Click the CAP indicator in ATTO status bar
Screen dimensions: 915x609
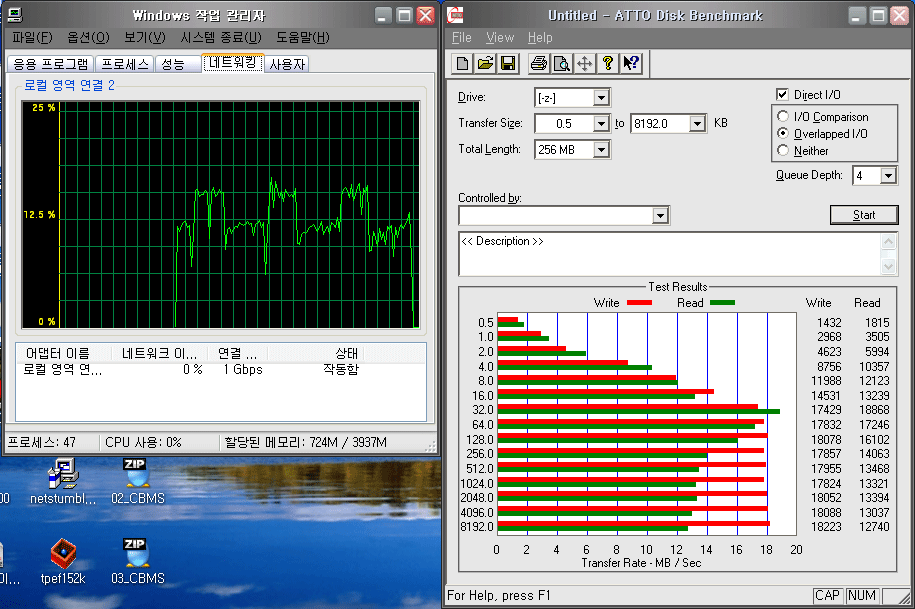827,596
